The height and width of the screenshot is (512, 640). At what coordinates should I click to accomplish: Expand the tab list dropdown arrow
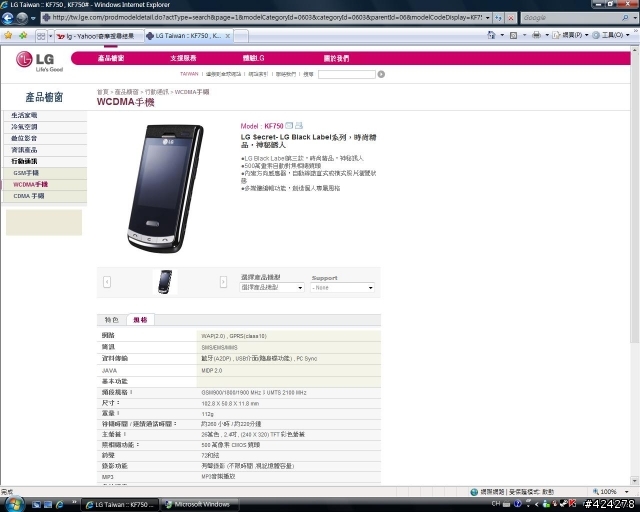[x=51, y=36]
